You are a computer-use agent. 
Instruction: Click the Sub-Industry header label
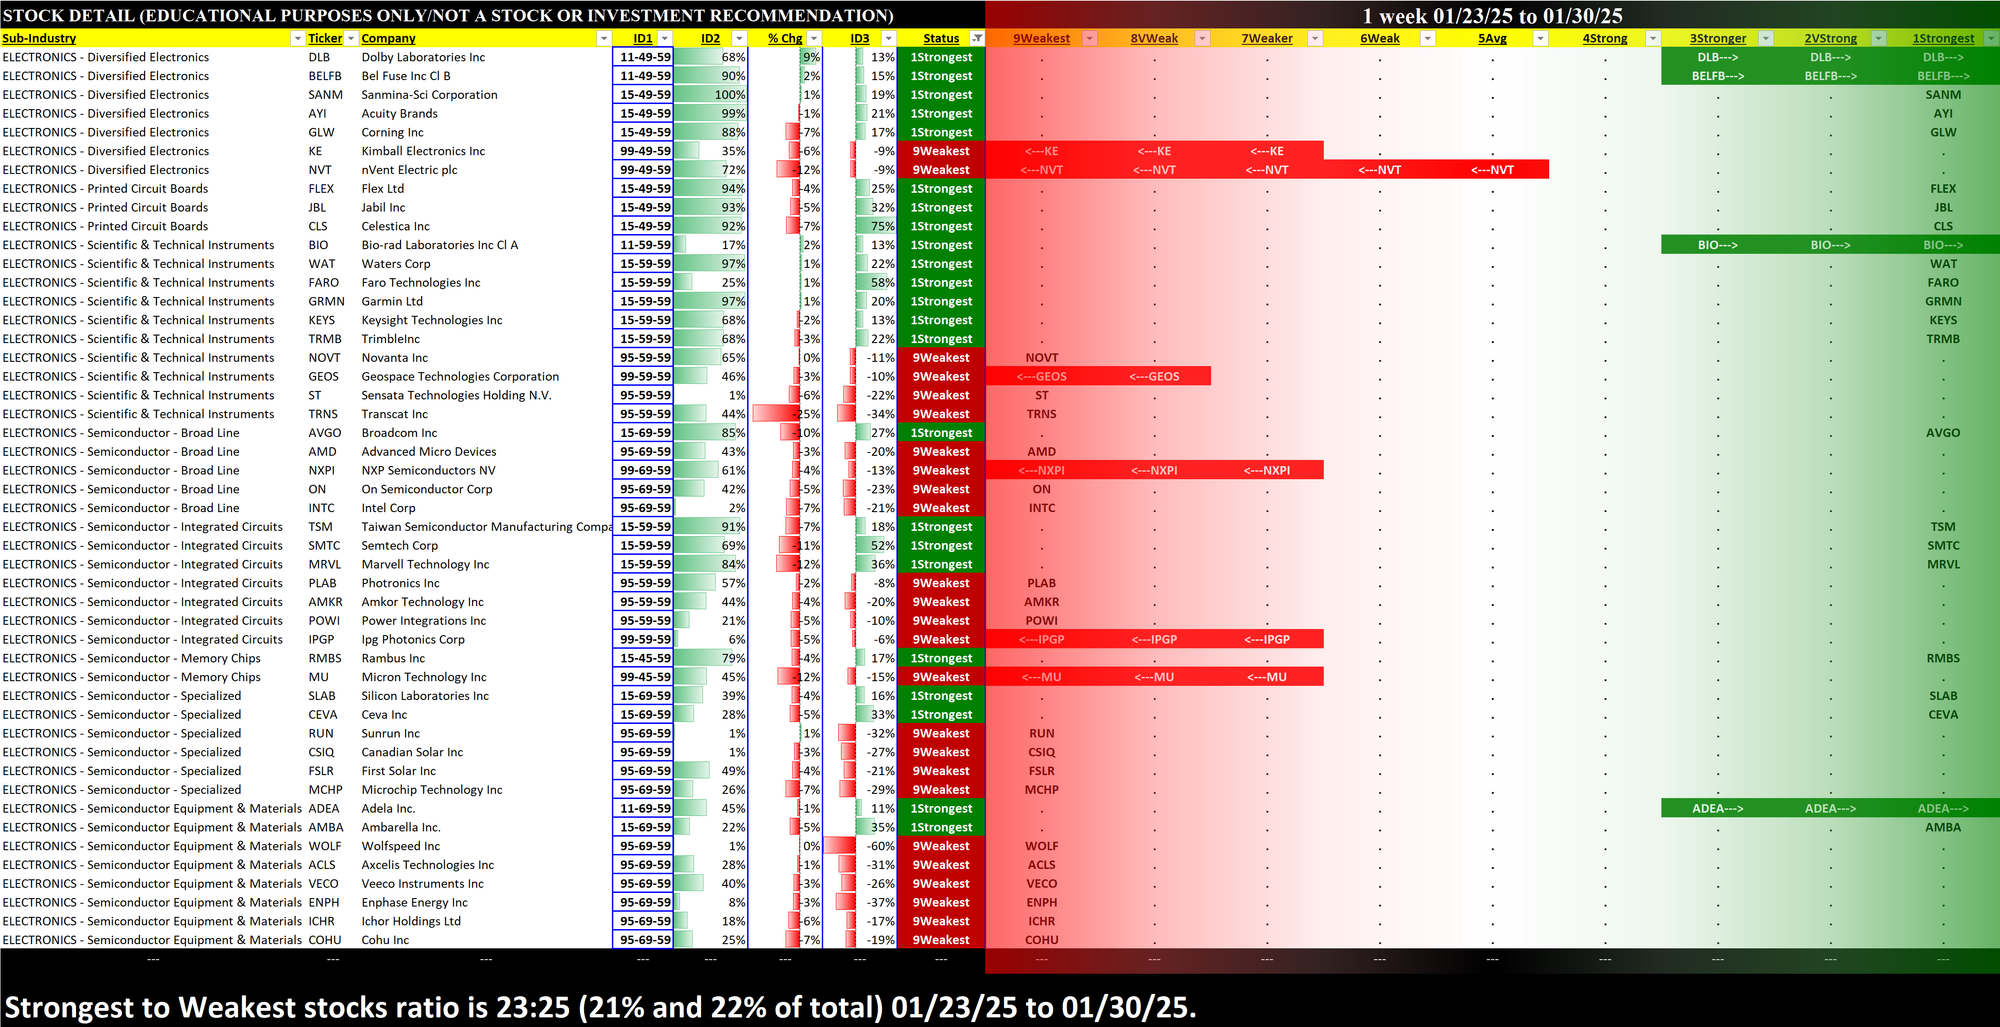pyautogui.click(x=39, y=38)
